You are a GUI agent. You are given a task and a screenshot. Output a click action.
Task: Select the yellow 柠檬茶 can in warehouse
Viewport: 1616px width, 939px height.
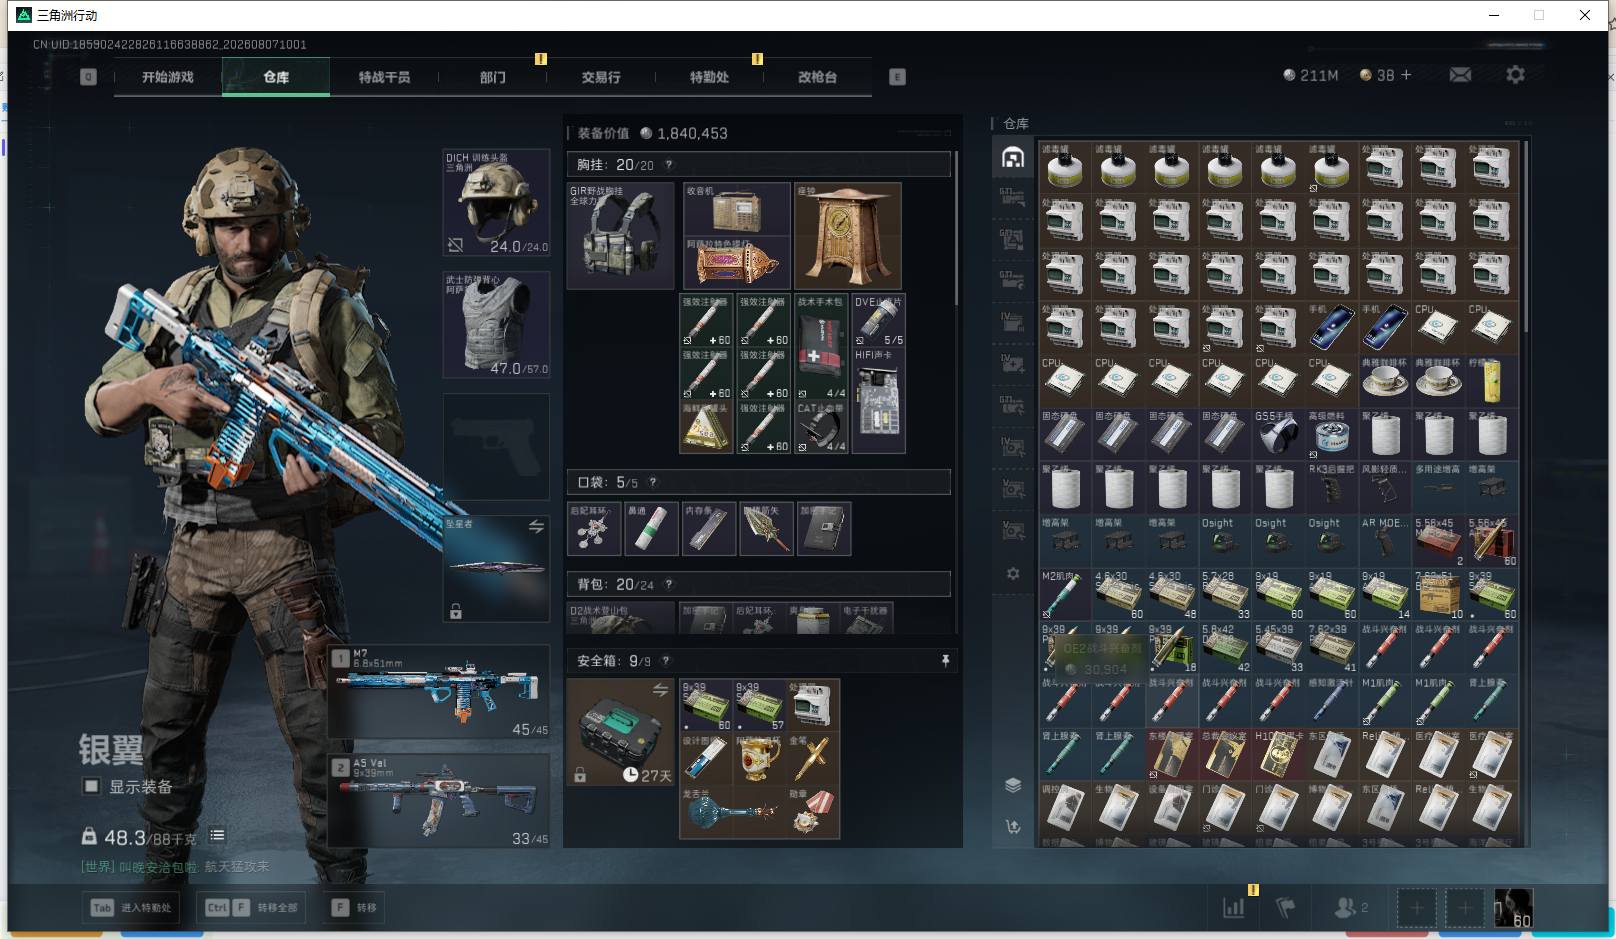tap(1491, 381)
